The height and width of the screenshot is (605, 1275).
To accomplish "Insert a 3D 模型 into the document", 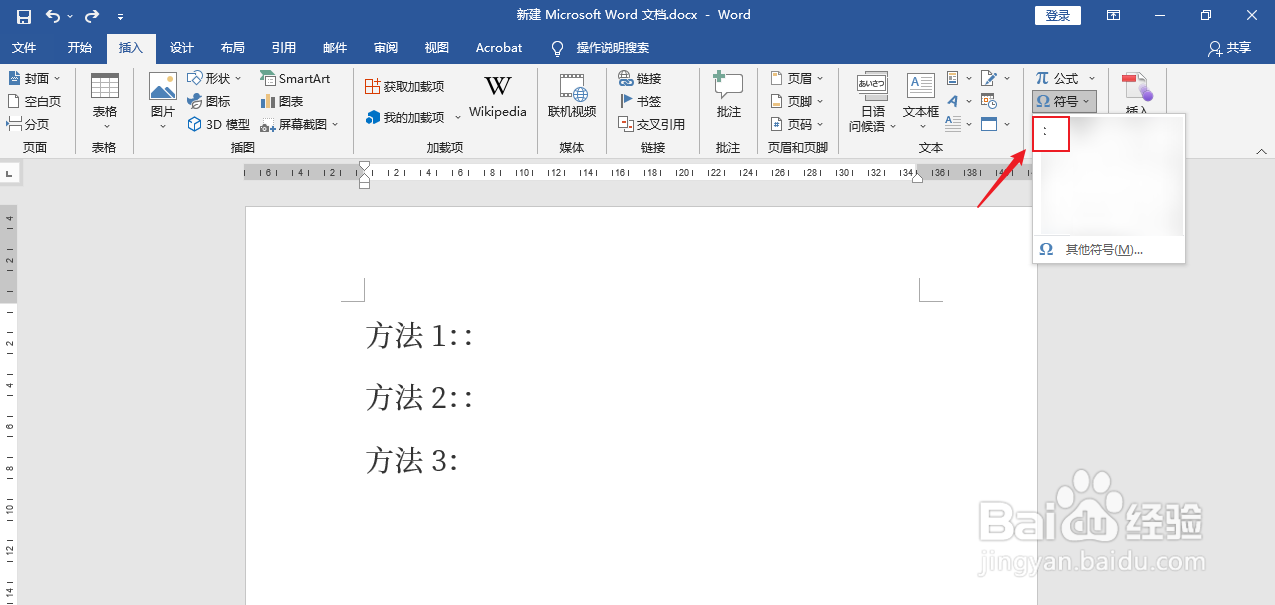I will tap(216, 124).
